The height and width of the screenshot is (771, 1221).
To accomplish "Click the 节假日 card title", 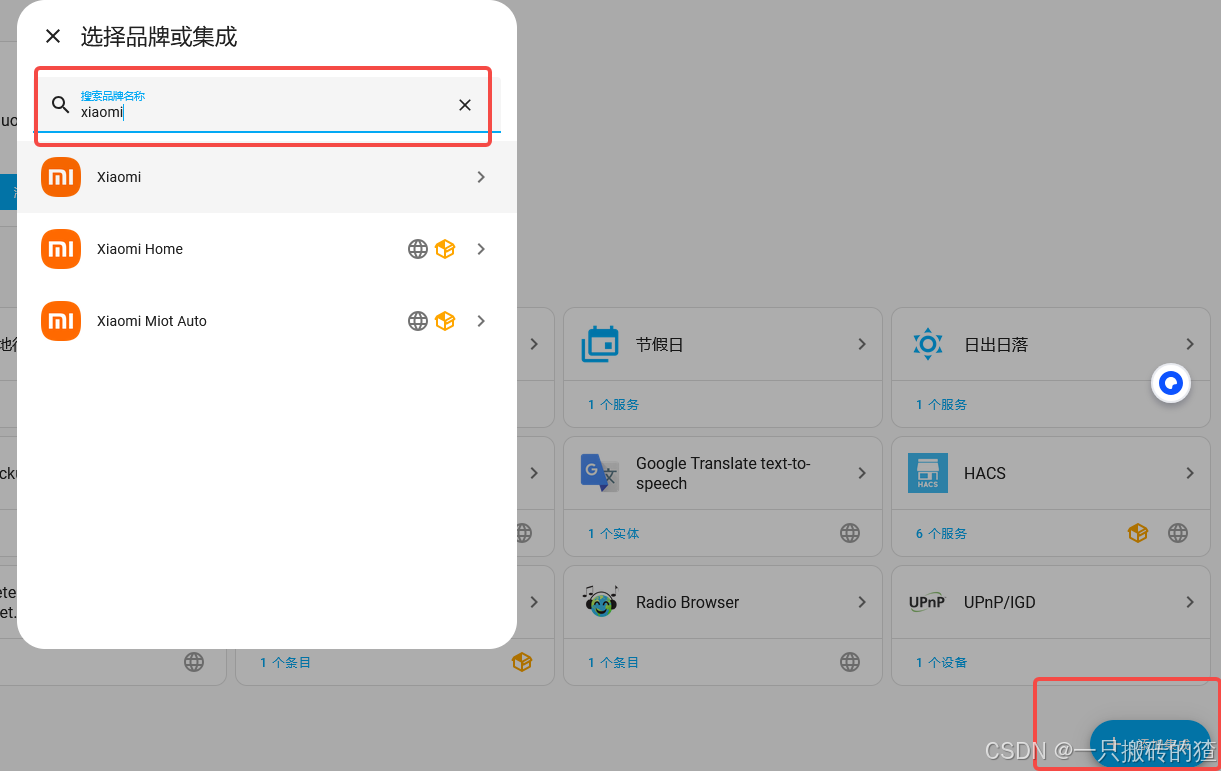I will 662,344.
